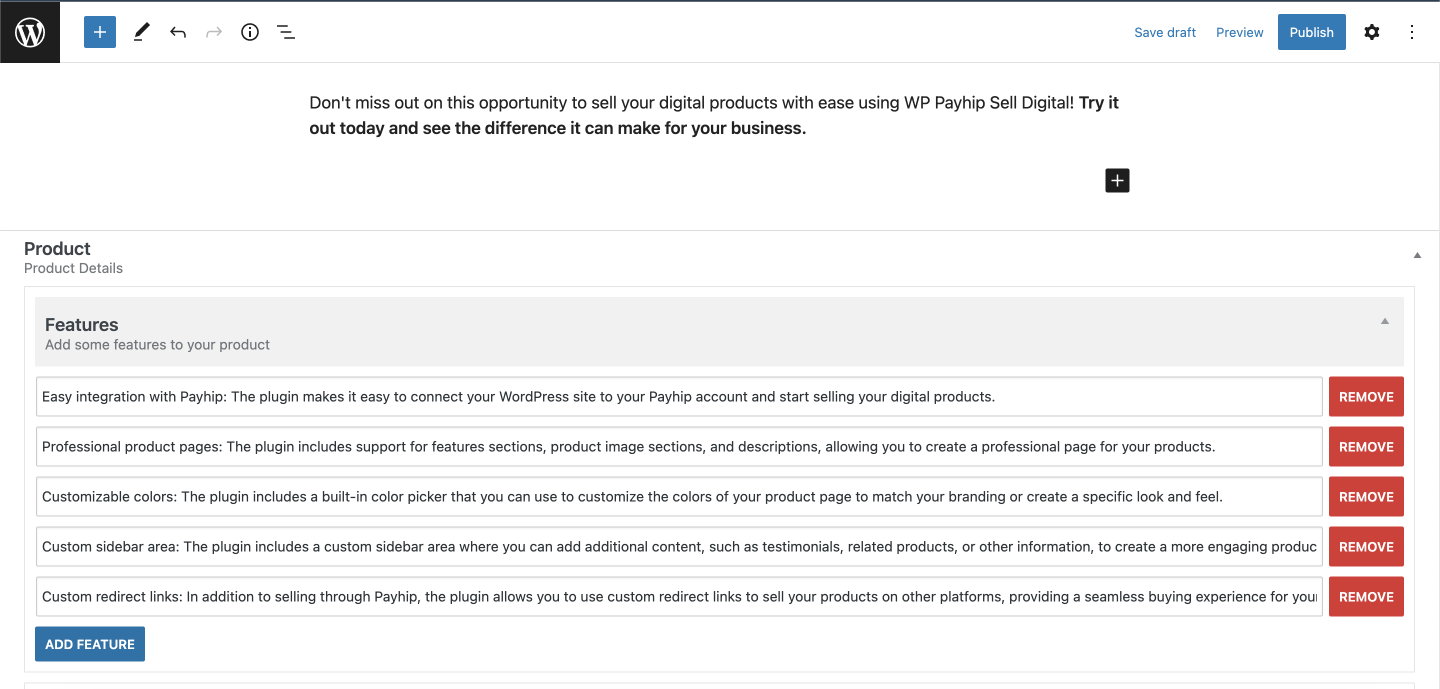Click Save draft link
The image size is (1440, 689).
click(x=1165, y=32)
